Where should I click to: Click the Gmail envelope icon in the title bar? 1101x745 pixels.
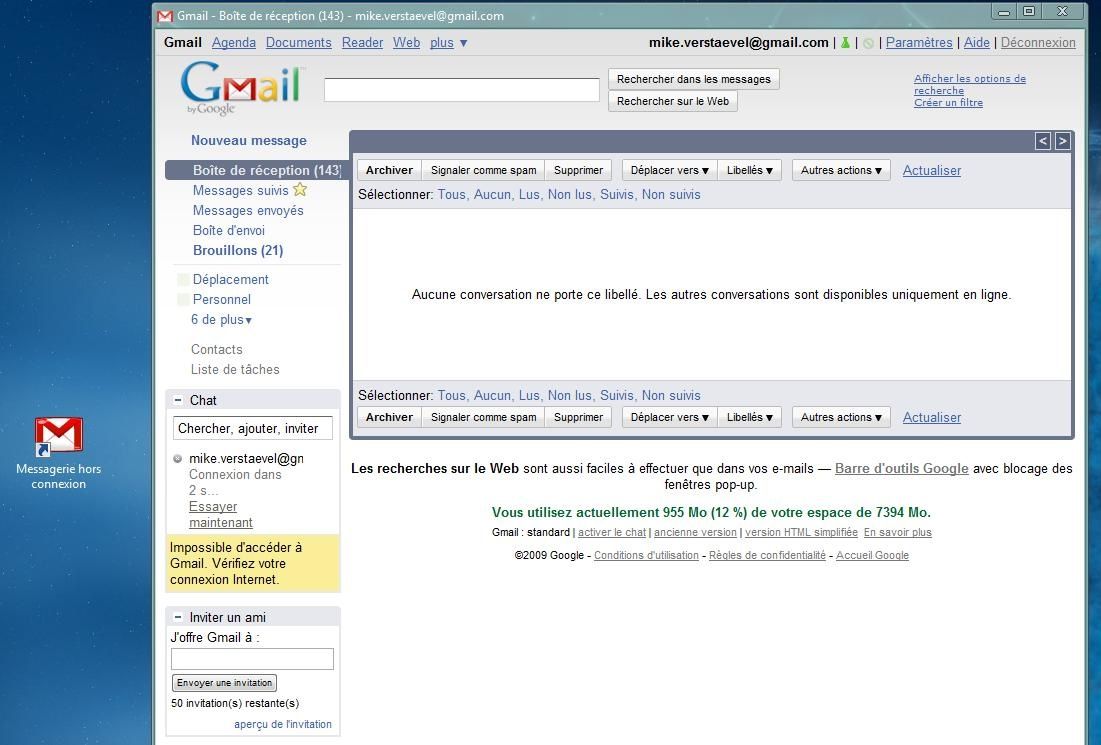(165, 15)
